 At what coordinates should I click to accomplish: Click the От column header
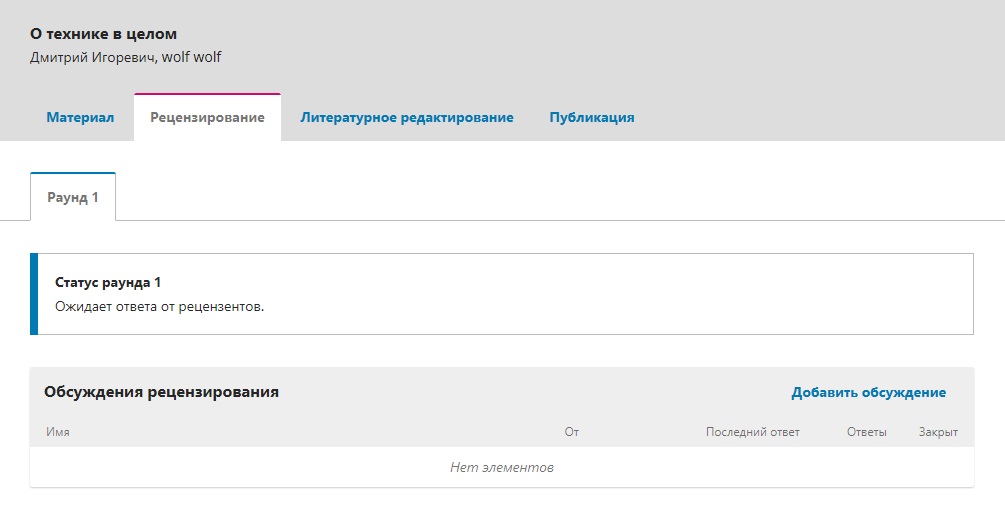click(x=572, y=432)
